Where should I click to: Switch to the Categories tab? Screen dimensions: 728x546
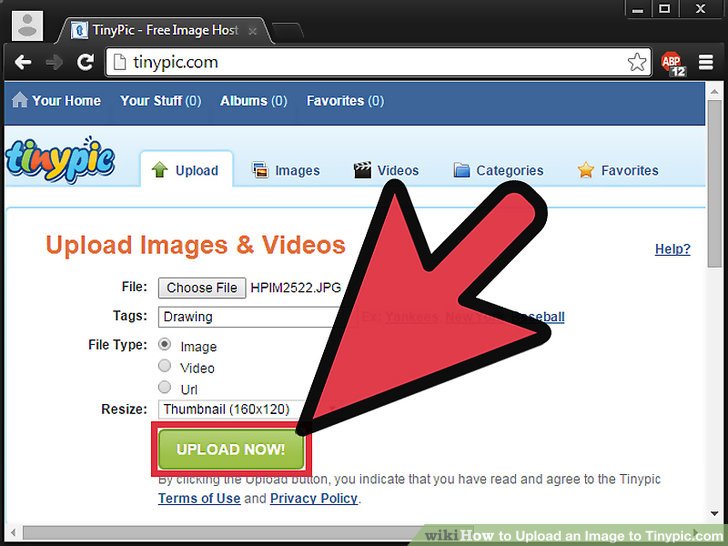coord(498,170)
